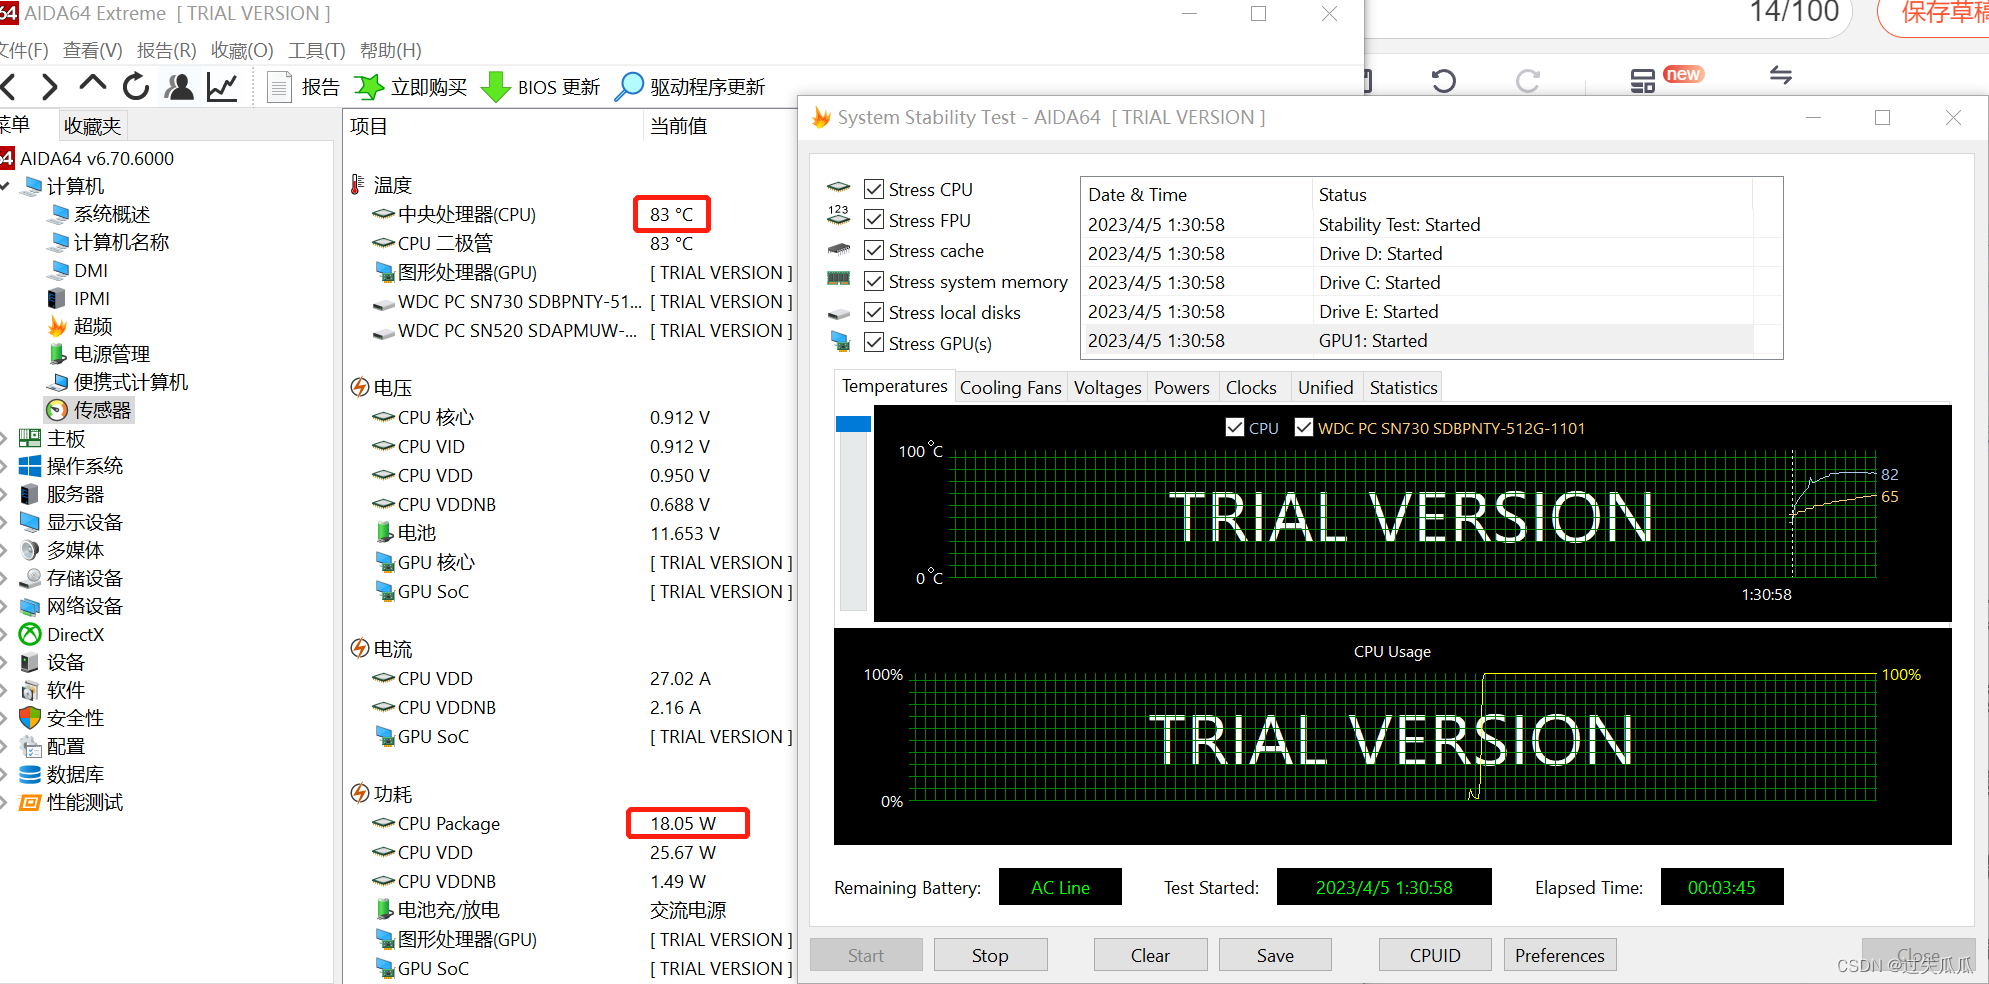Collapse the 计算机 tree node

pos(6,186)
